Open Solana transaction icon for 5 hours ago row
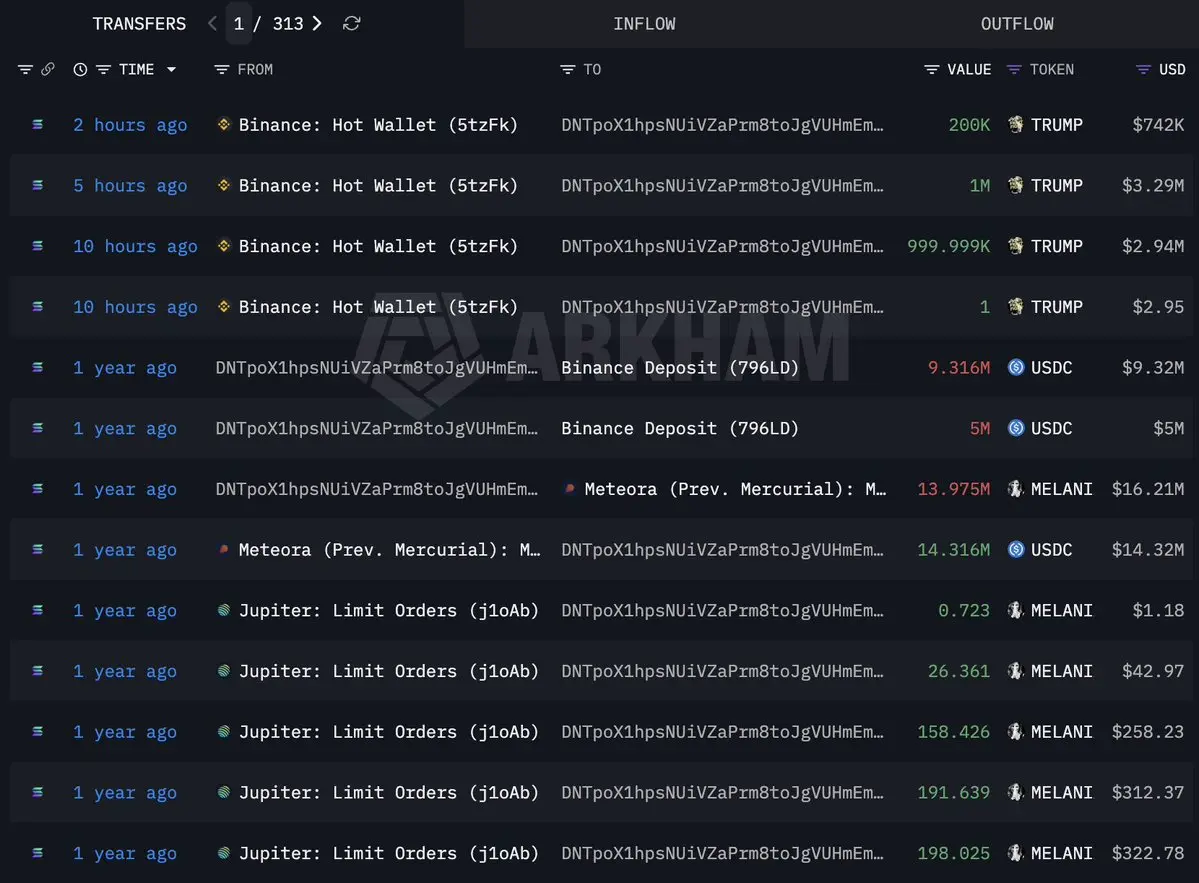 pos(37,185)
